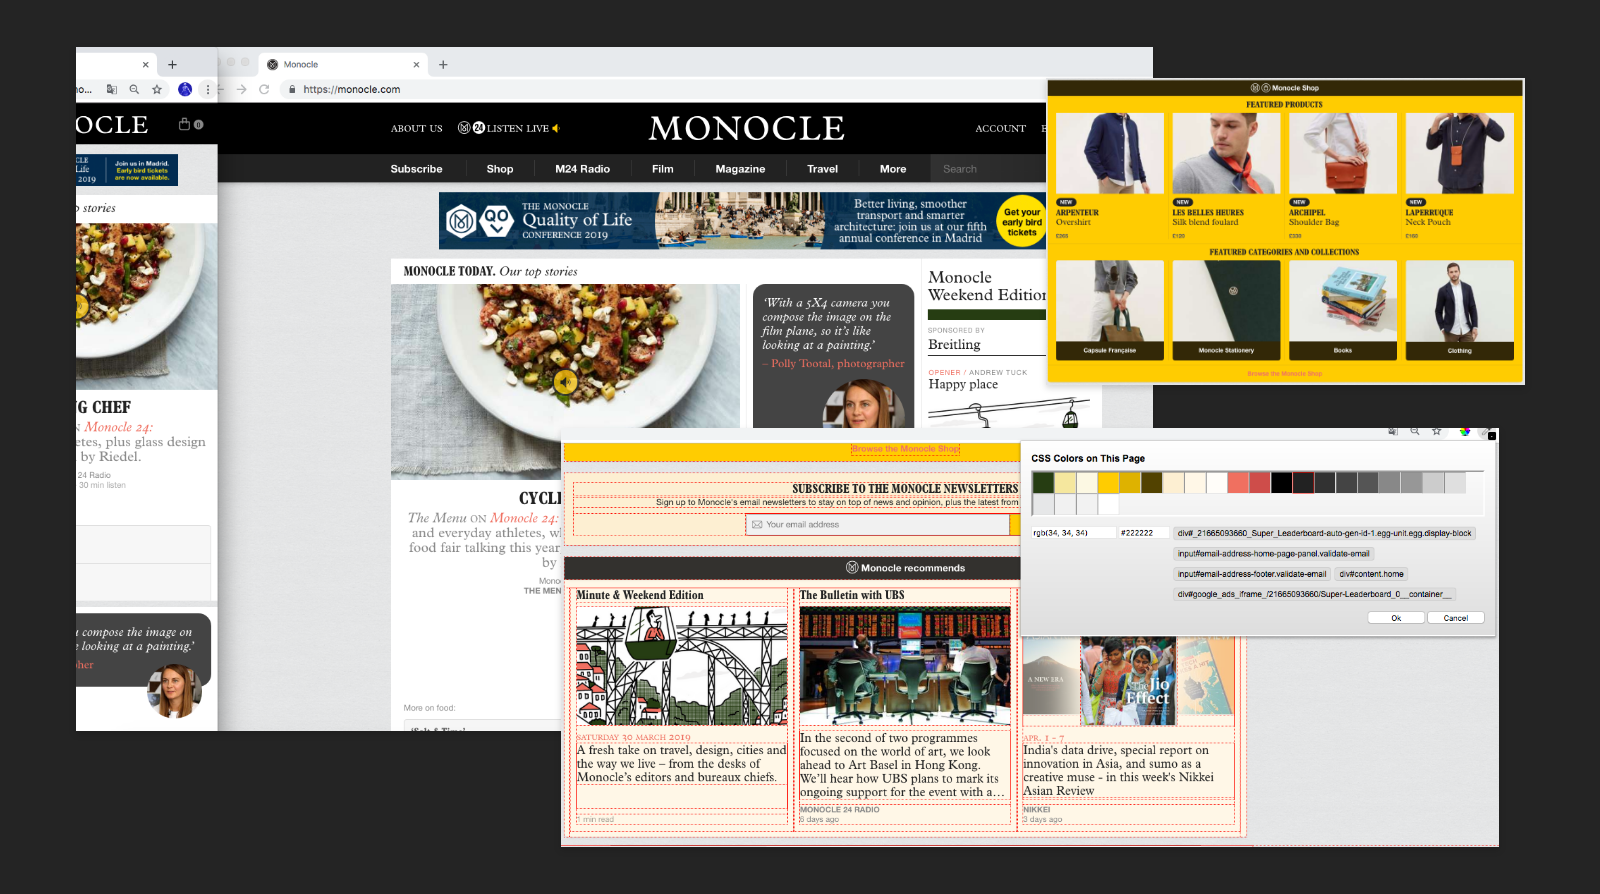
Task: Click the shopping bag icon in the left window
Action: pos(184,124)
